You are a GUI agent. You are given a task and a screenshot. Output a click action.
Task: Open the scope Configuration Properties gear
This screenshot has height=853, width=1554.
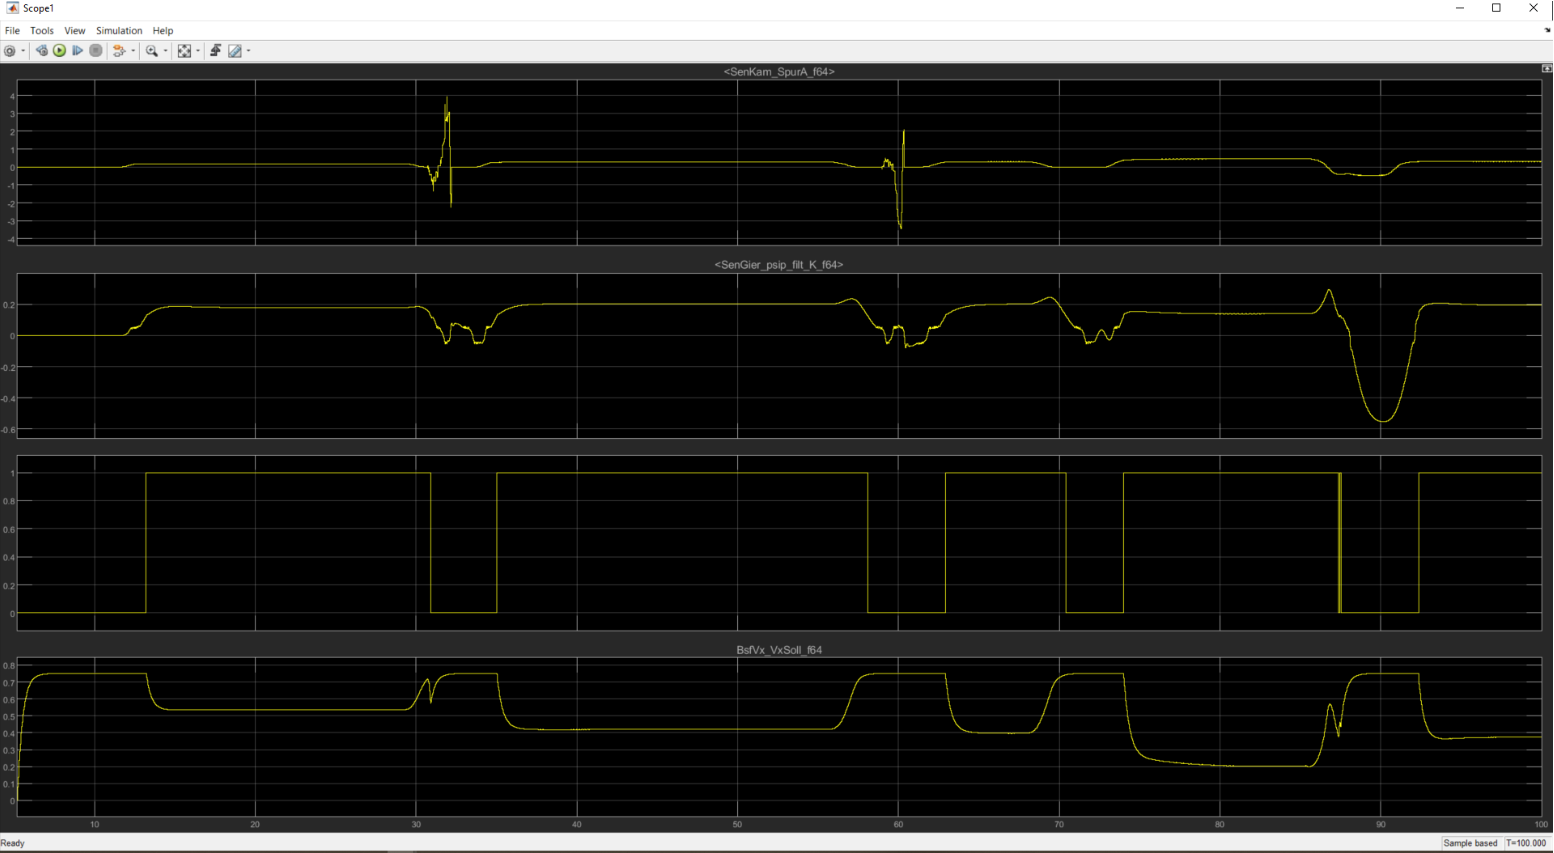point(10,51)
